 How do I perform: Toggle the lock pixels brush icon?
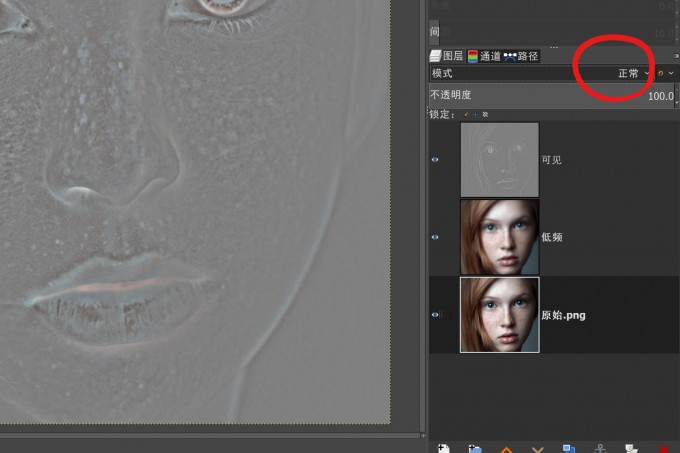click(x=466, y=114)
